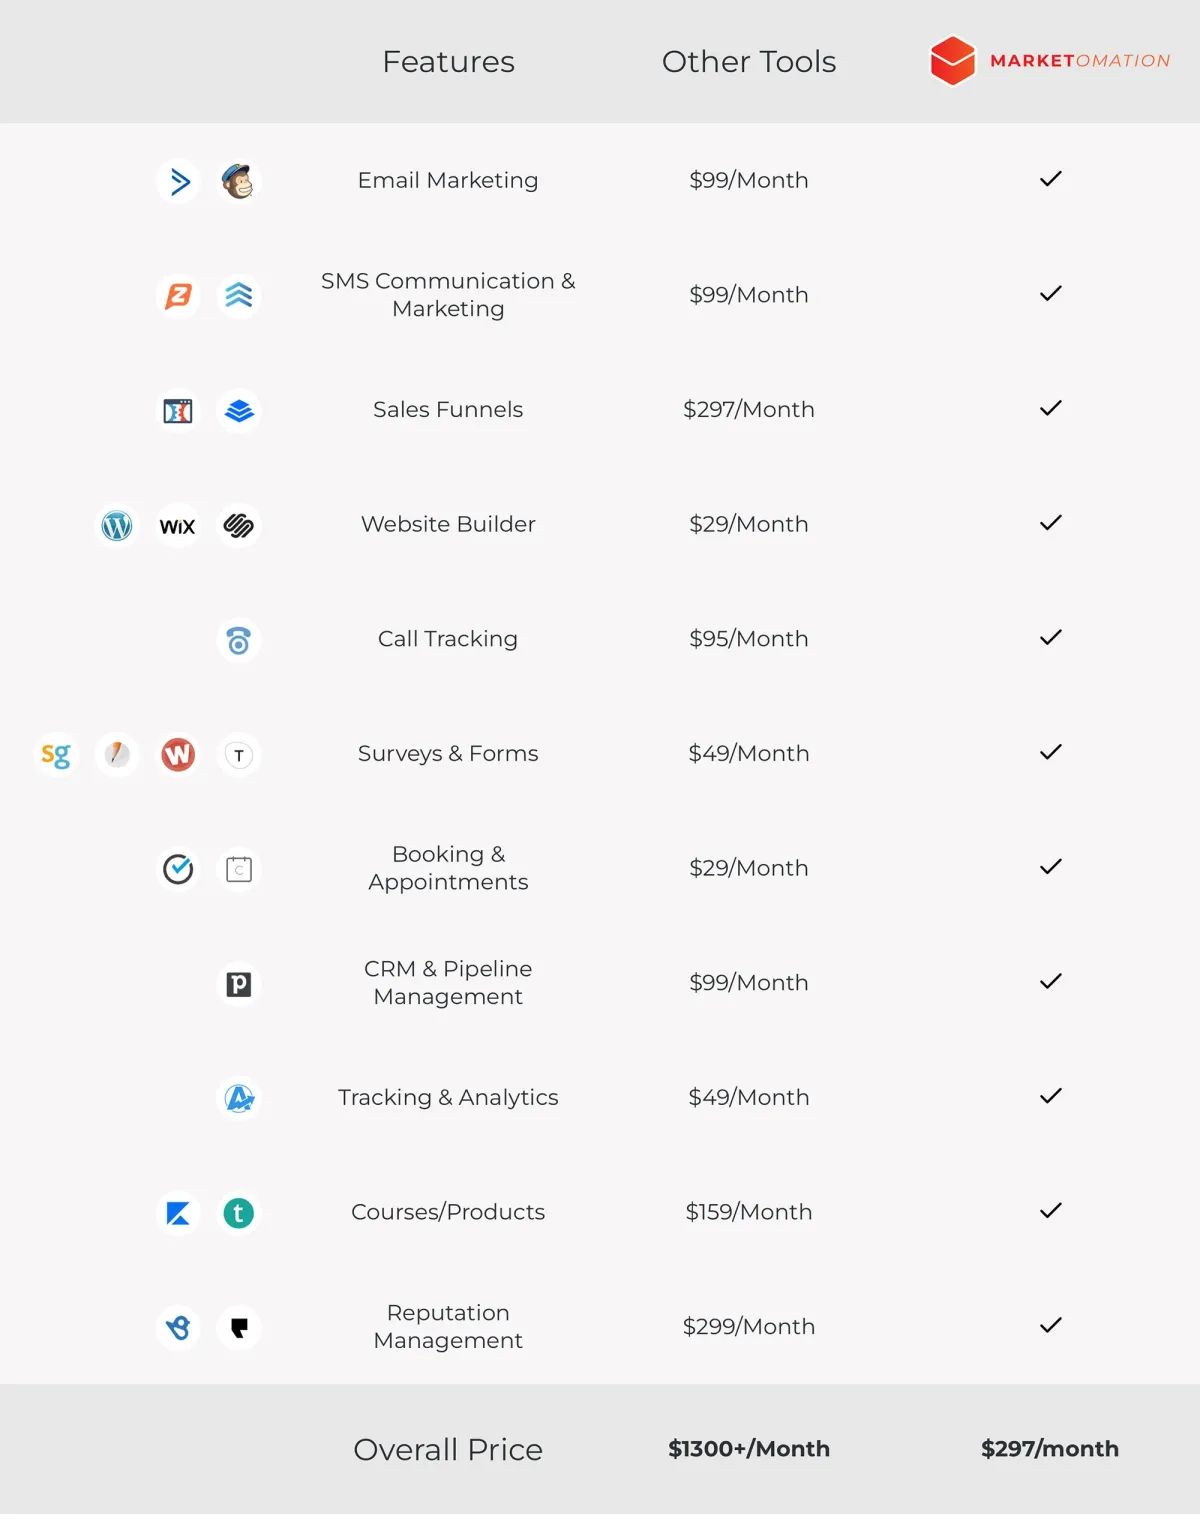
Task: Click the CallRail icon beside Call Tracking
Action: [x=238, y=641]
